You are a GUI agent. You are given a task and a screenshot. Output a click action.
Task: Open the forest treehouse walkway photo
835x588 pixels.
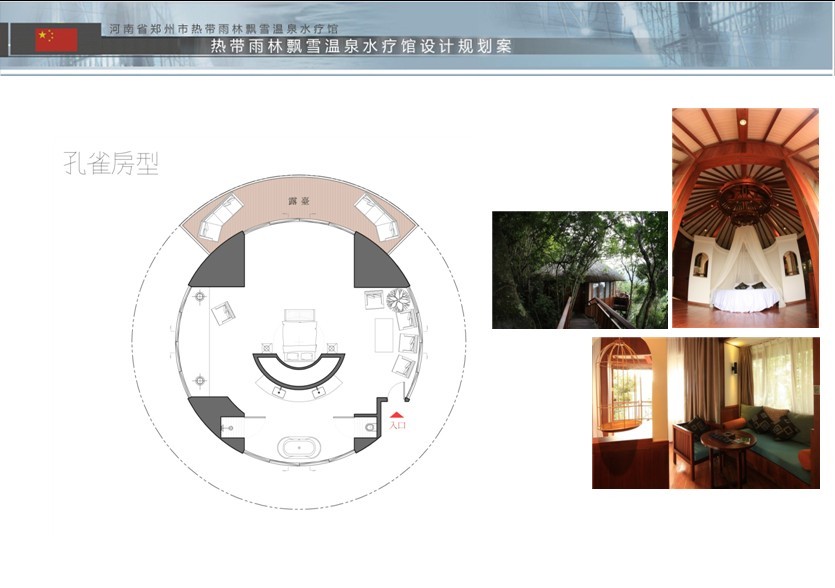(x=579, y=270)
